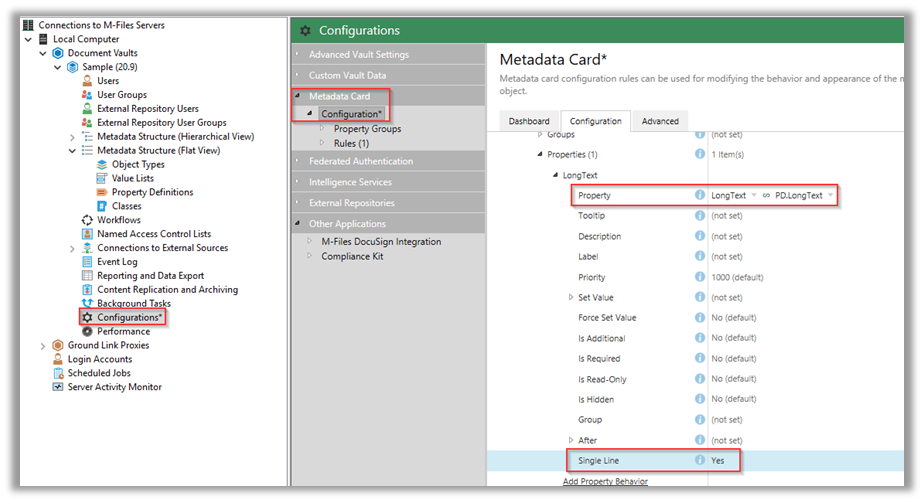Click info icon for Tooltip row
This screenshot has width=924, height=502.
pos(699,215)
